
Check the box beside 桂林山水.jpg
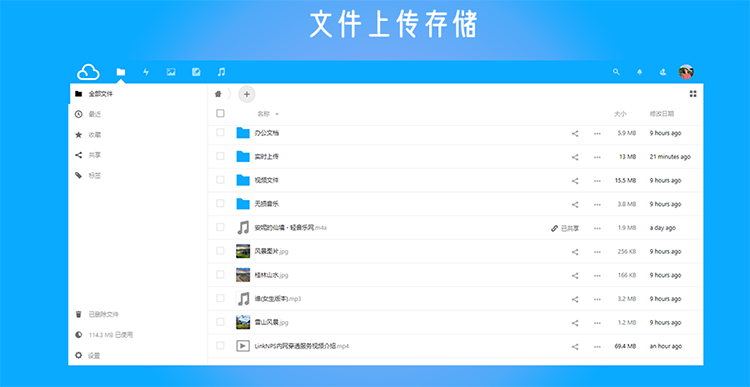(220, 275)
